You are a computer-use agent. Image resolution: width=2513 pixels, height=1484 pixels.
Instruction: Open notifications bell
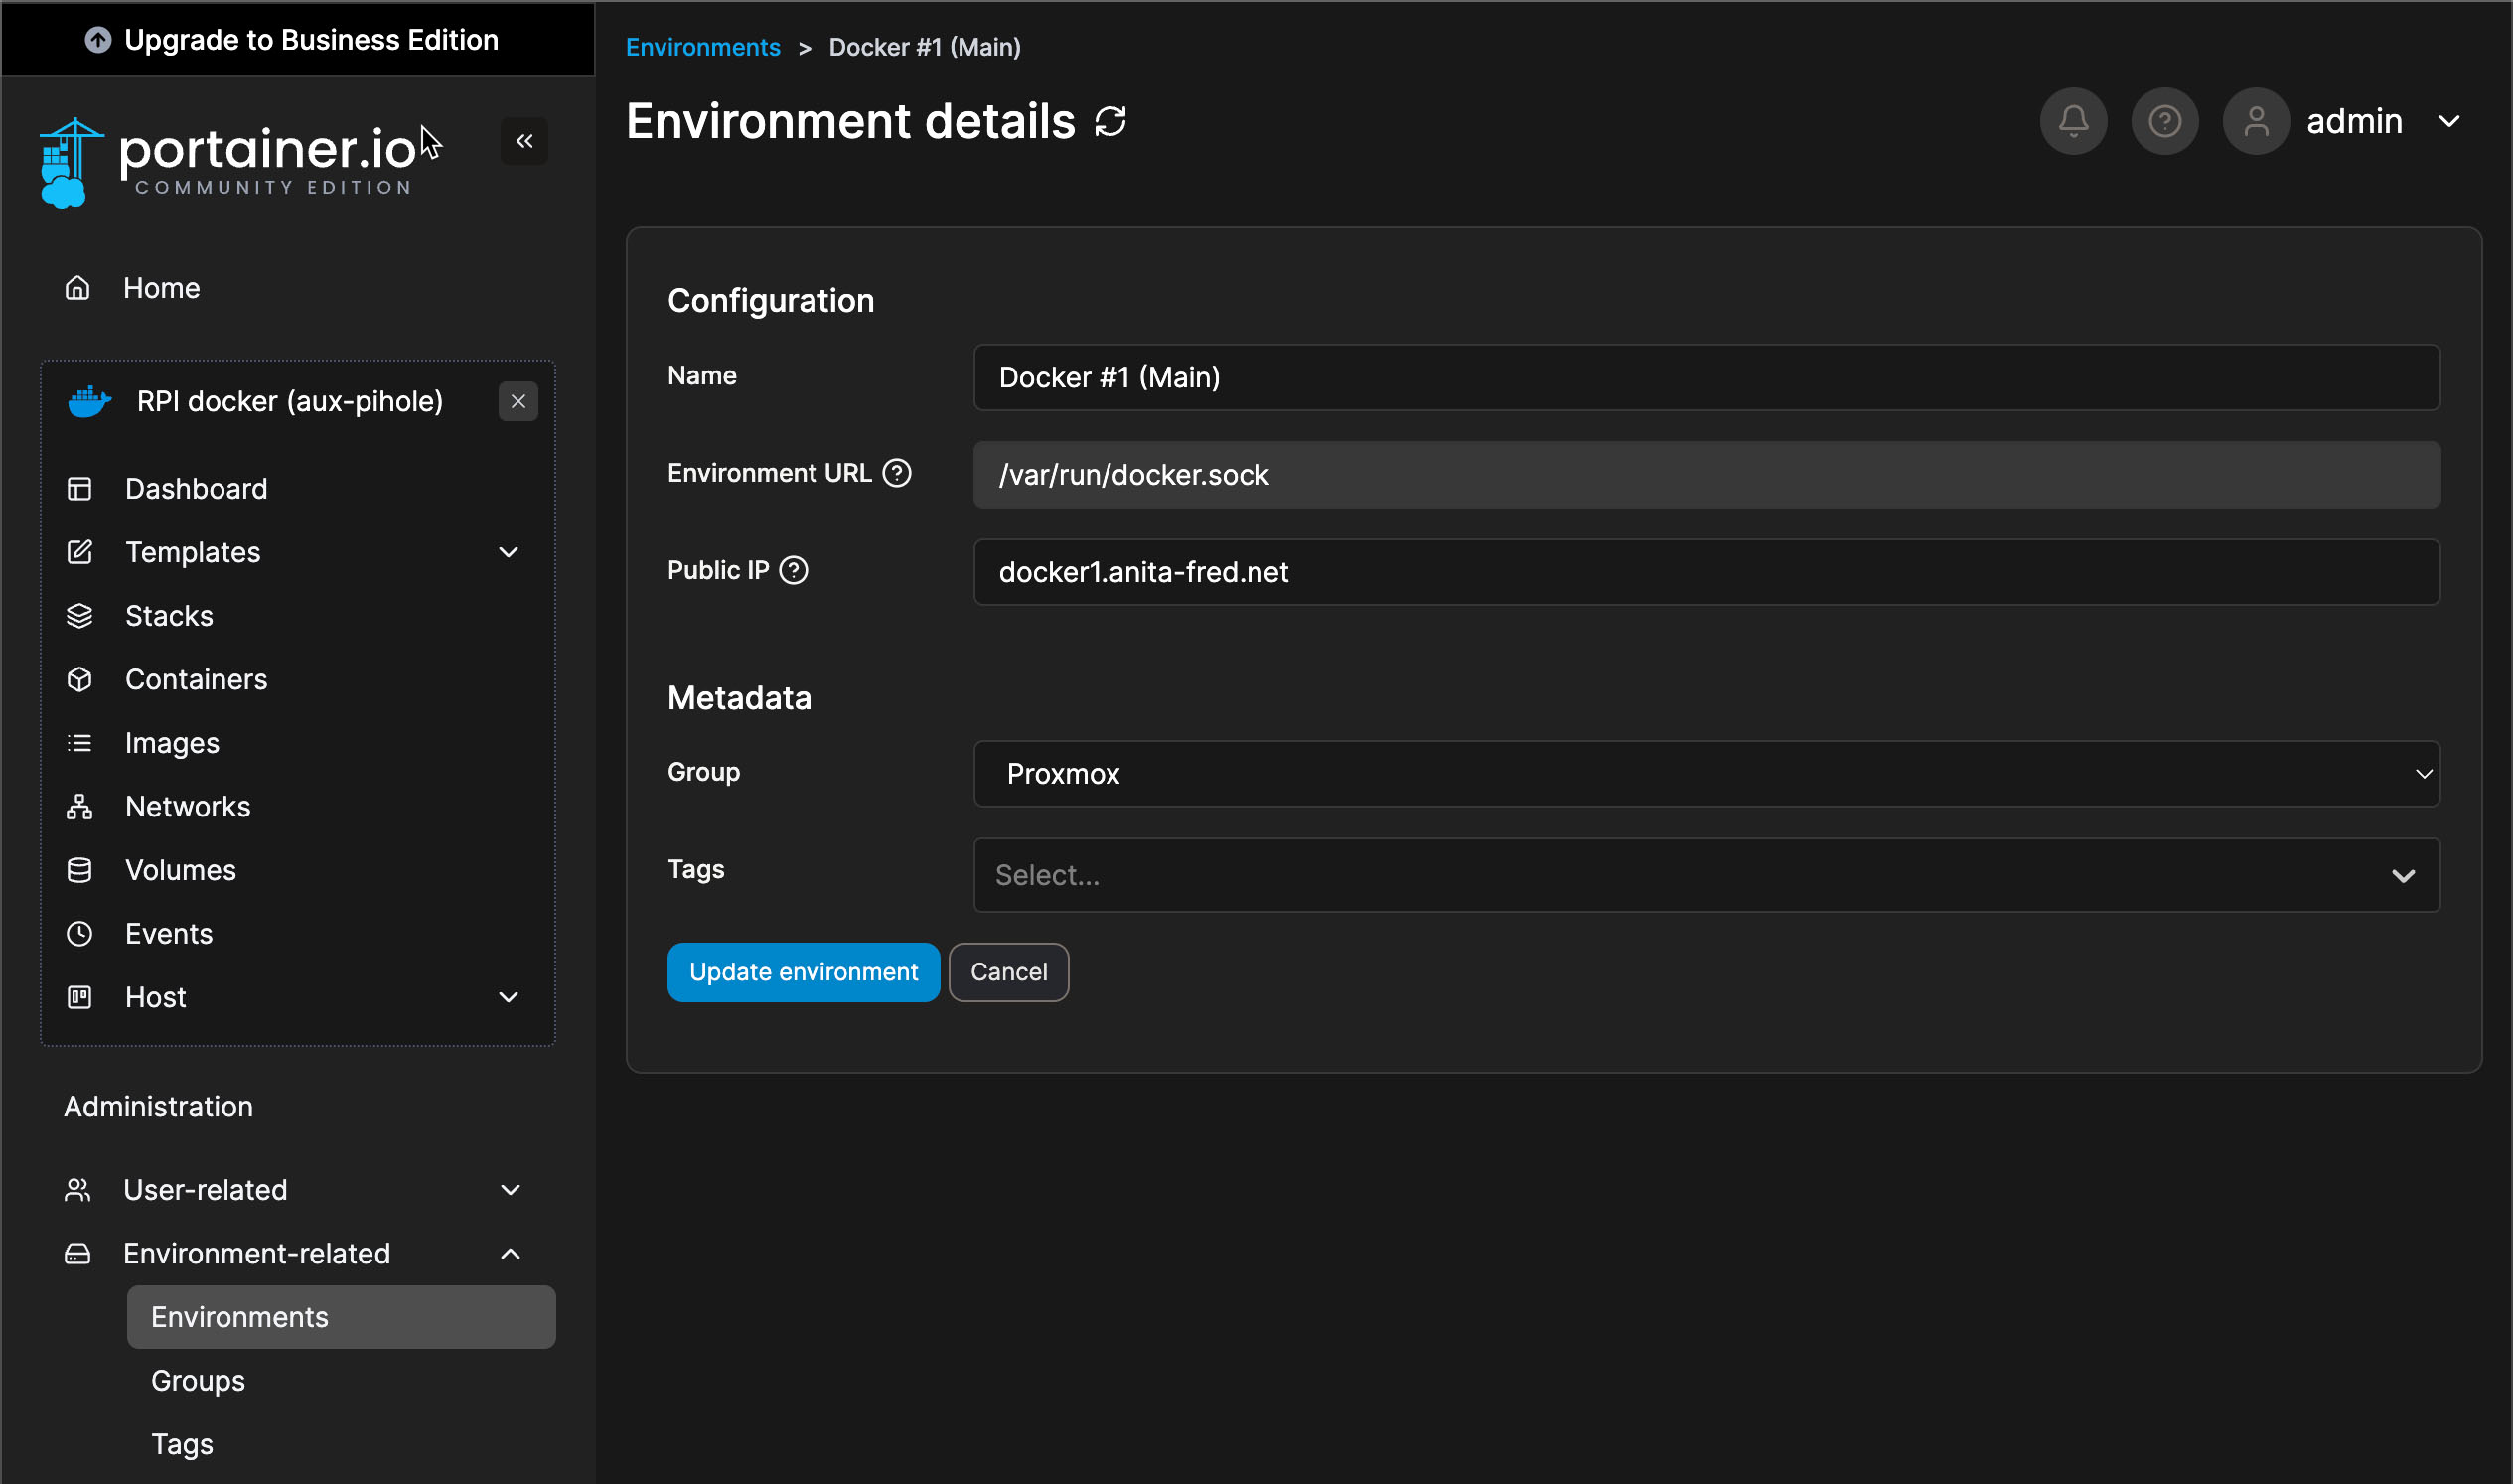[x=2074, y=121]
